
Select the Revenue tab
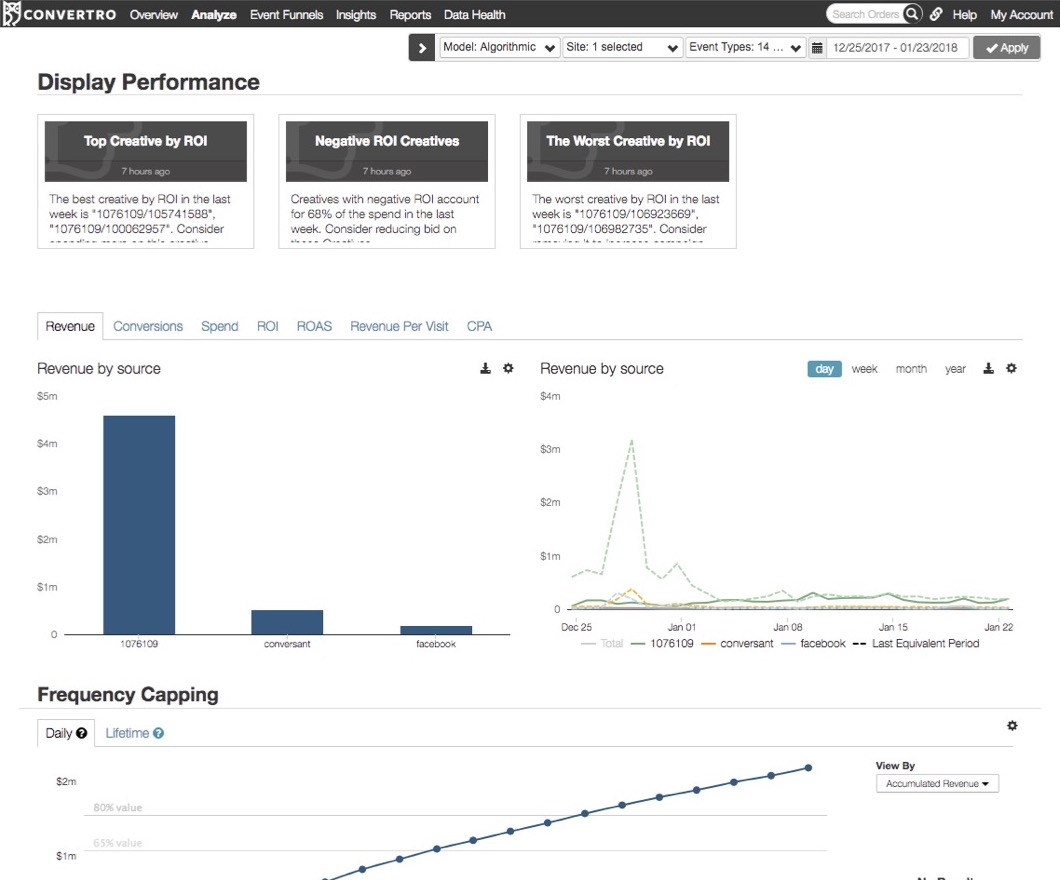pyautogui.click(x=70, y=326)
